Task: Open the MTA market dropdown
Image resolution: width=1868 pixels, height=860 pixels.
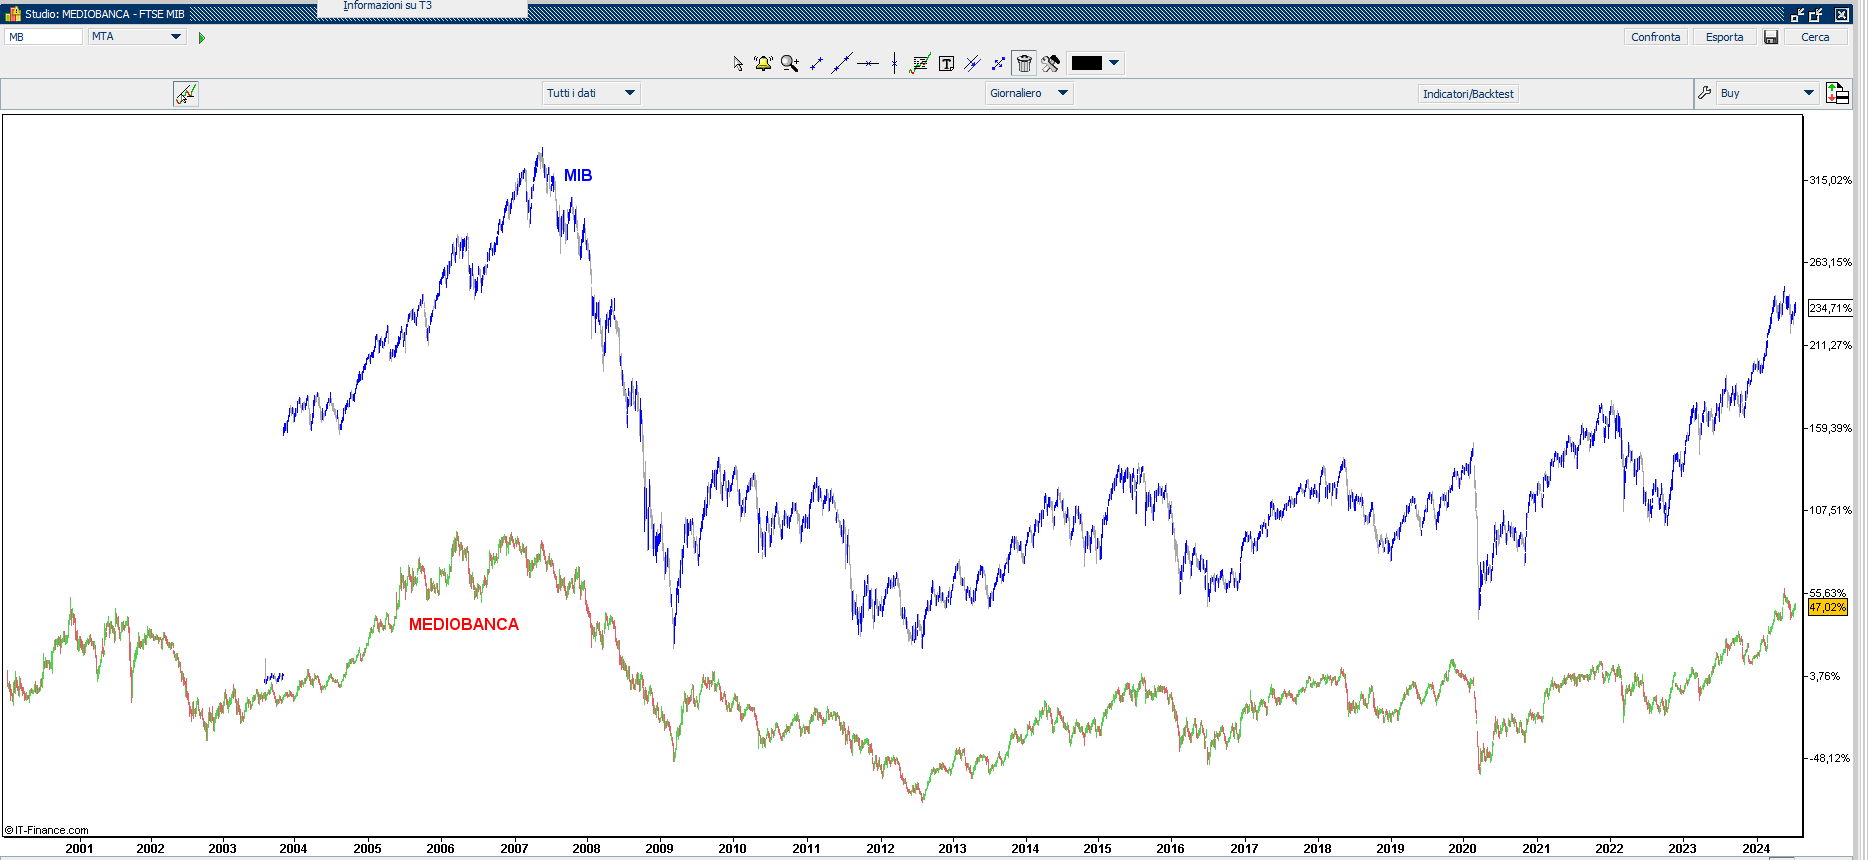Action: [x=137, y=37]
